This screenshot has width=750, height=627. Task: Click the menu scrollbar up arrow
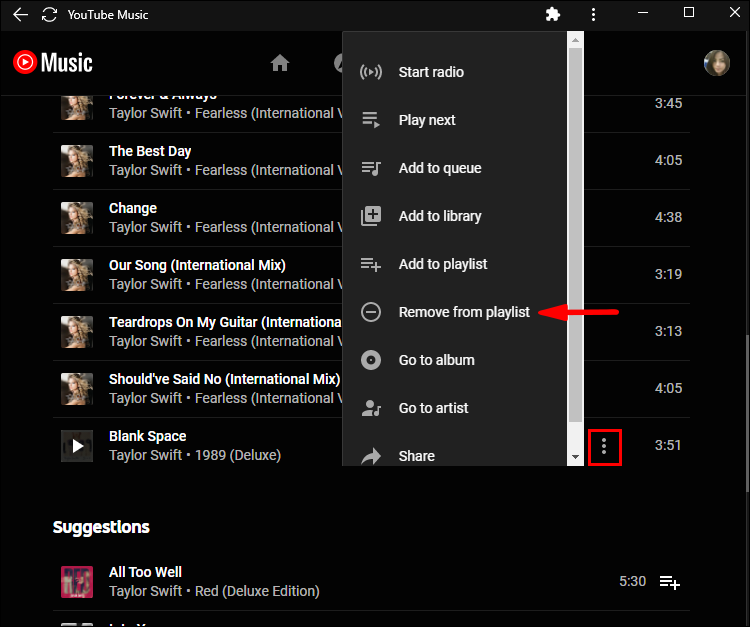click(x=575, y=40)
